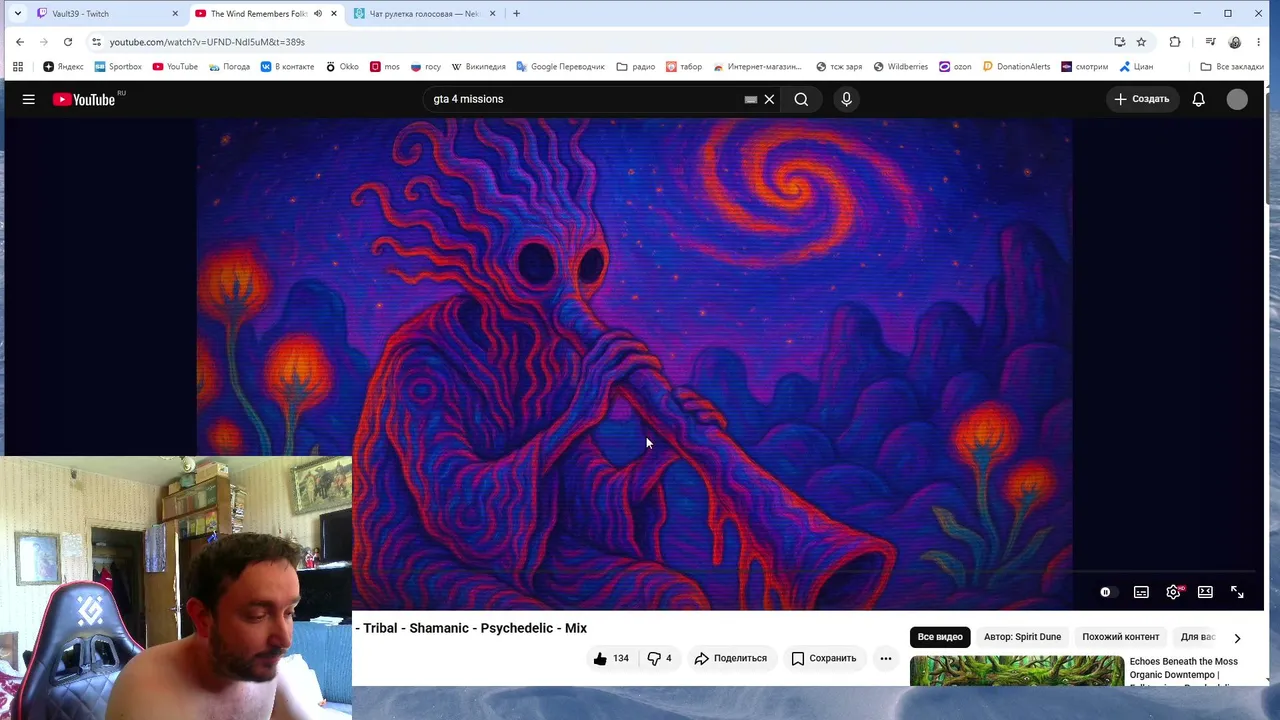
Task: Reload the current page
Action: click(68, 42)
